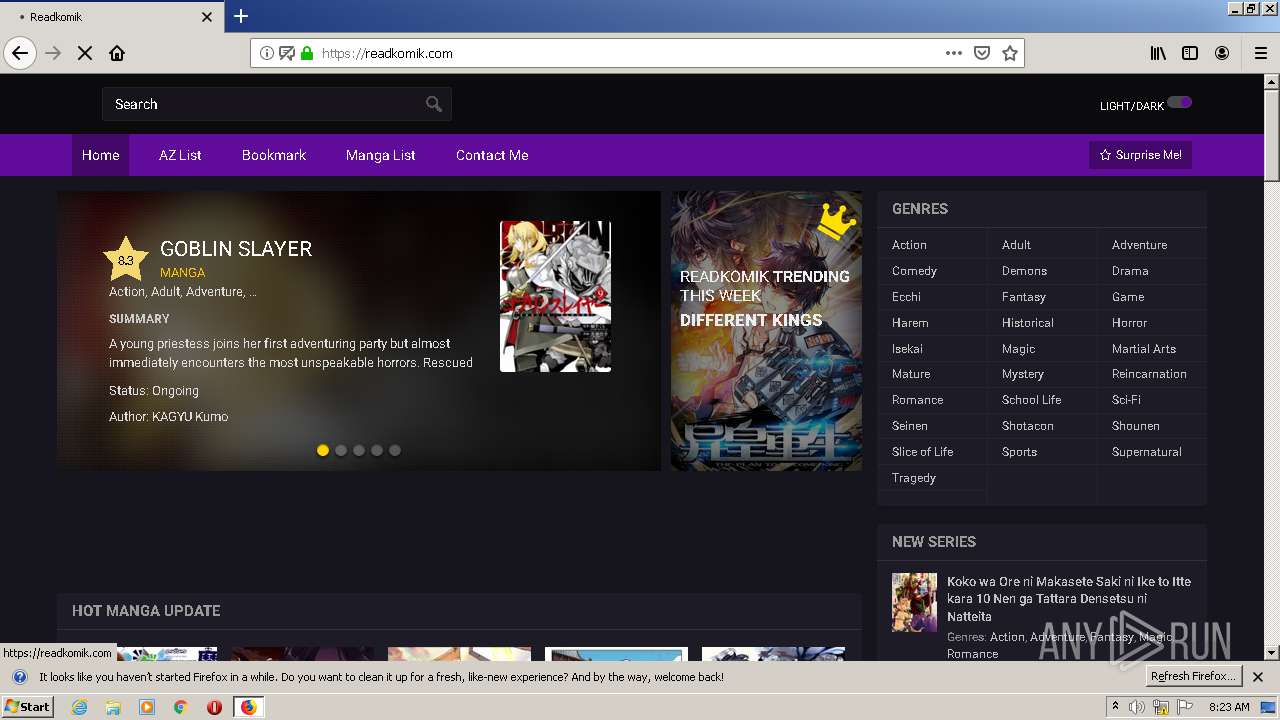Show site information icon in address bar
The height and width of the screenshot is (720, 1280).
[267, 53]
